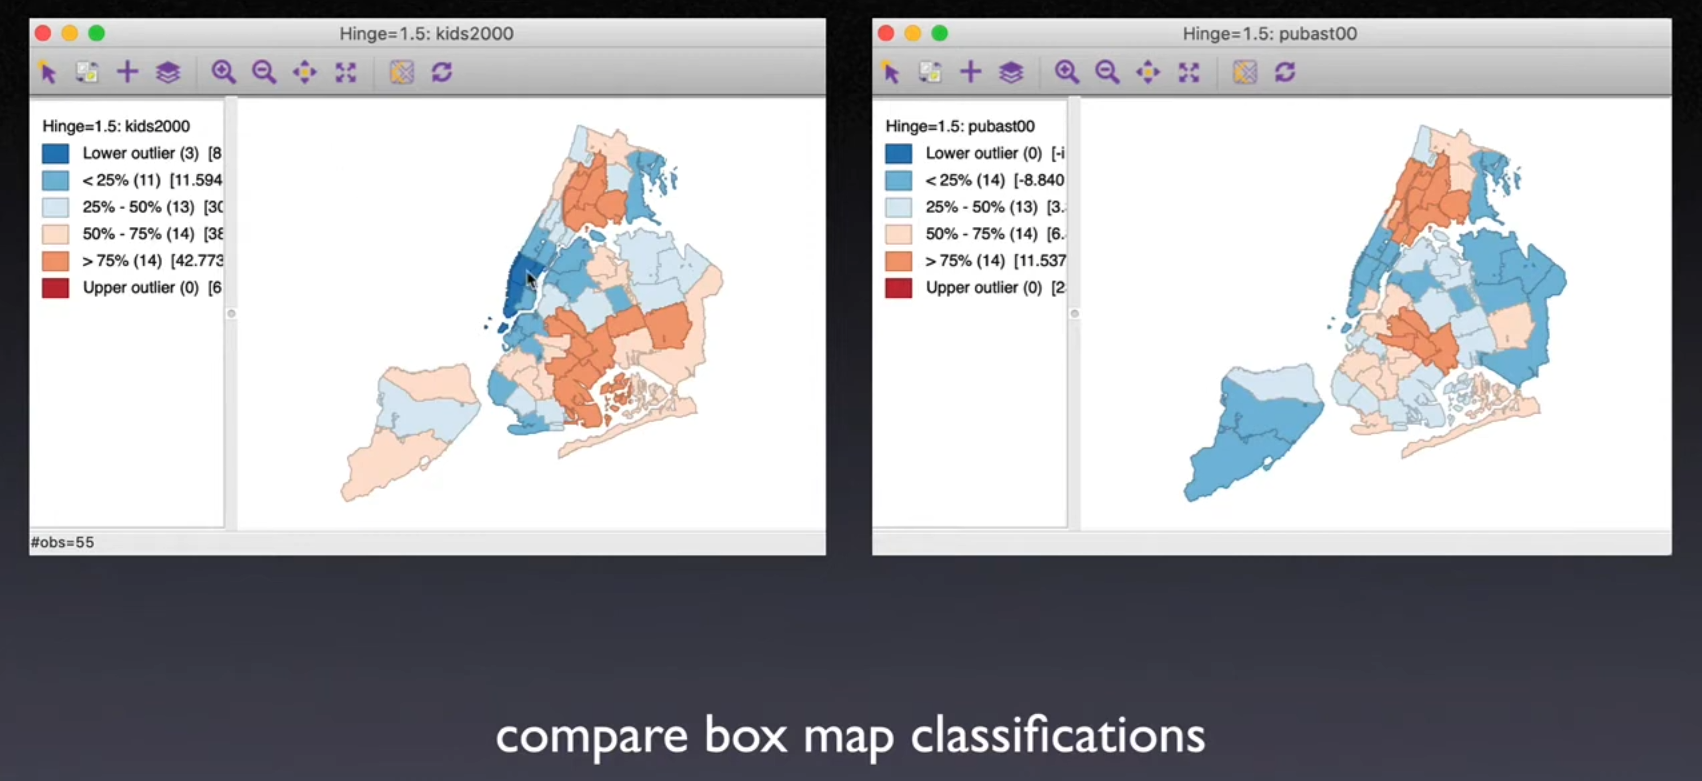
Task: Click add layer plus icon in kids2000 window
Action: [x=127, y=72]
